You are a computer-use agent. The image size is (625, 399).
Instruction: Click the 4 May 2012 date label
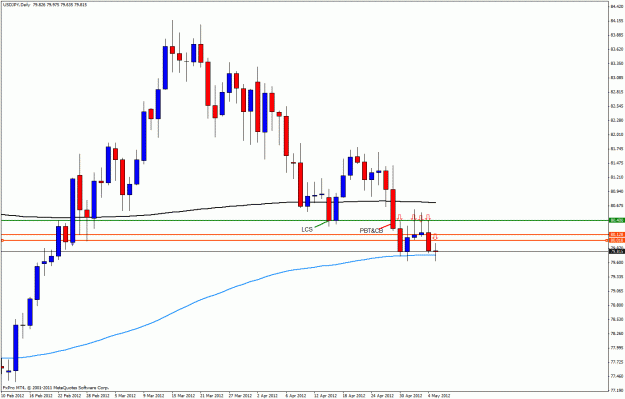438,396
